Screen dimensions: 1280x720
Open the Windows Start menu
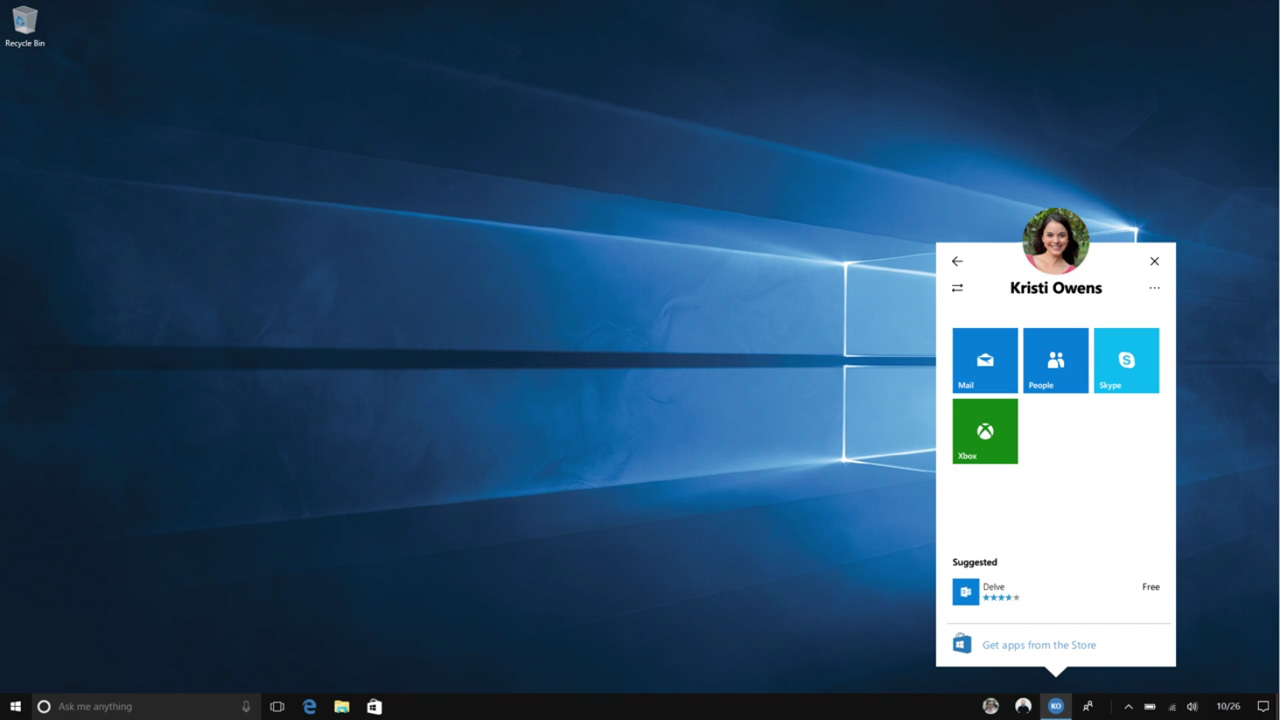point(15,706)
